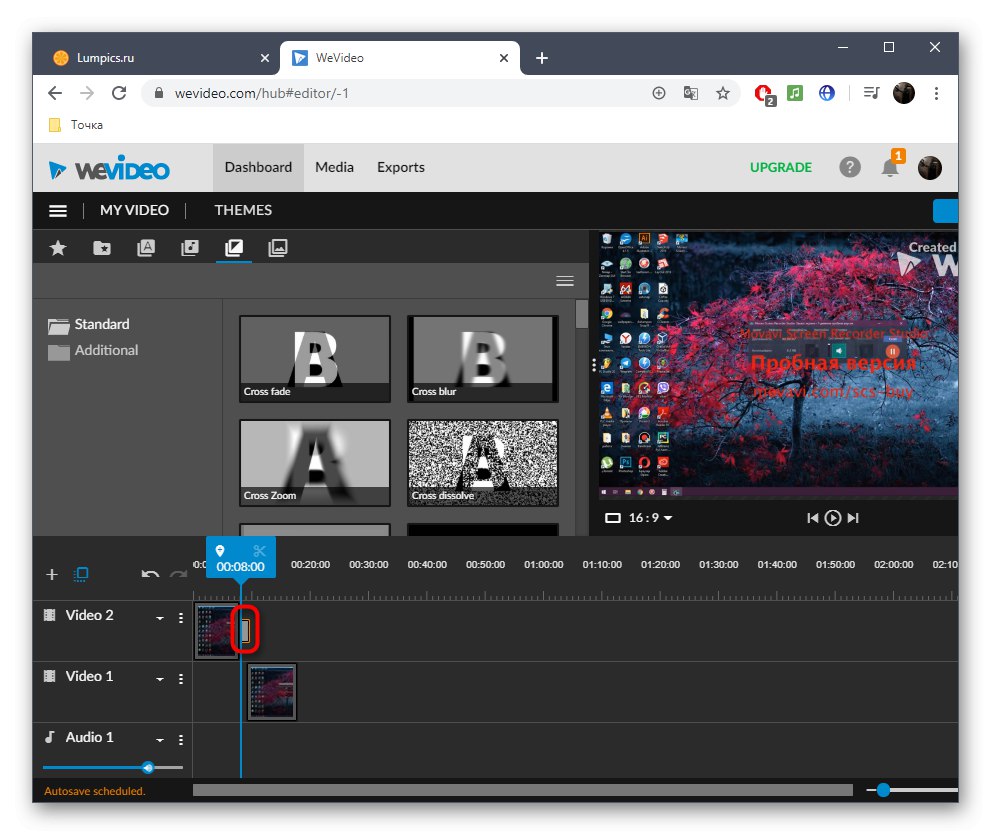Screen dimensions: 991x835
Task: Click the undo icon above the timeline
Action: [150, 574]
